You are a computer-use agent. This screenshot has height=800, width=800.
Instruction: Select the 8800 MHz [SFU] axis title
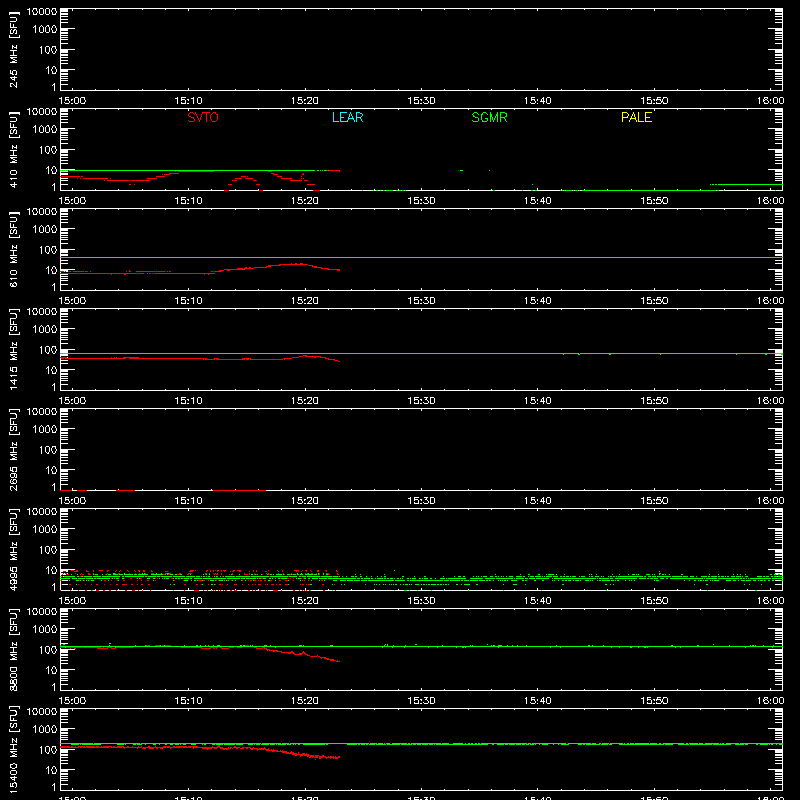coord(14,649)
